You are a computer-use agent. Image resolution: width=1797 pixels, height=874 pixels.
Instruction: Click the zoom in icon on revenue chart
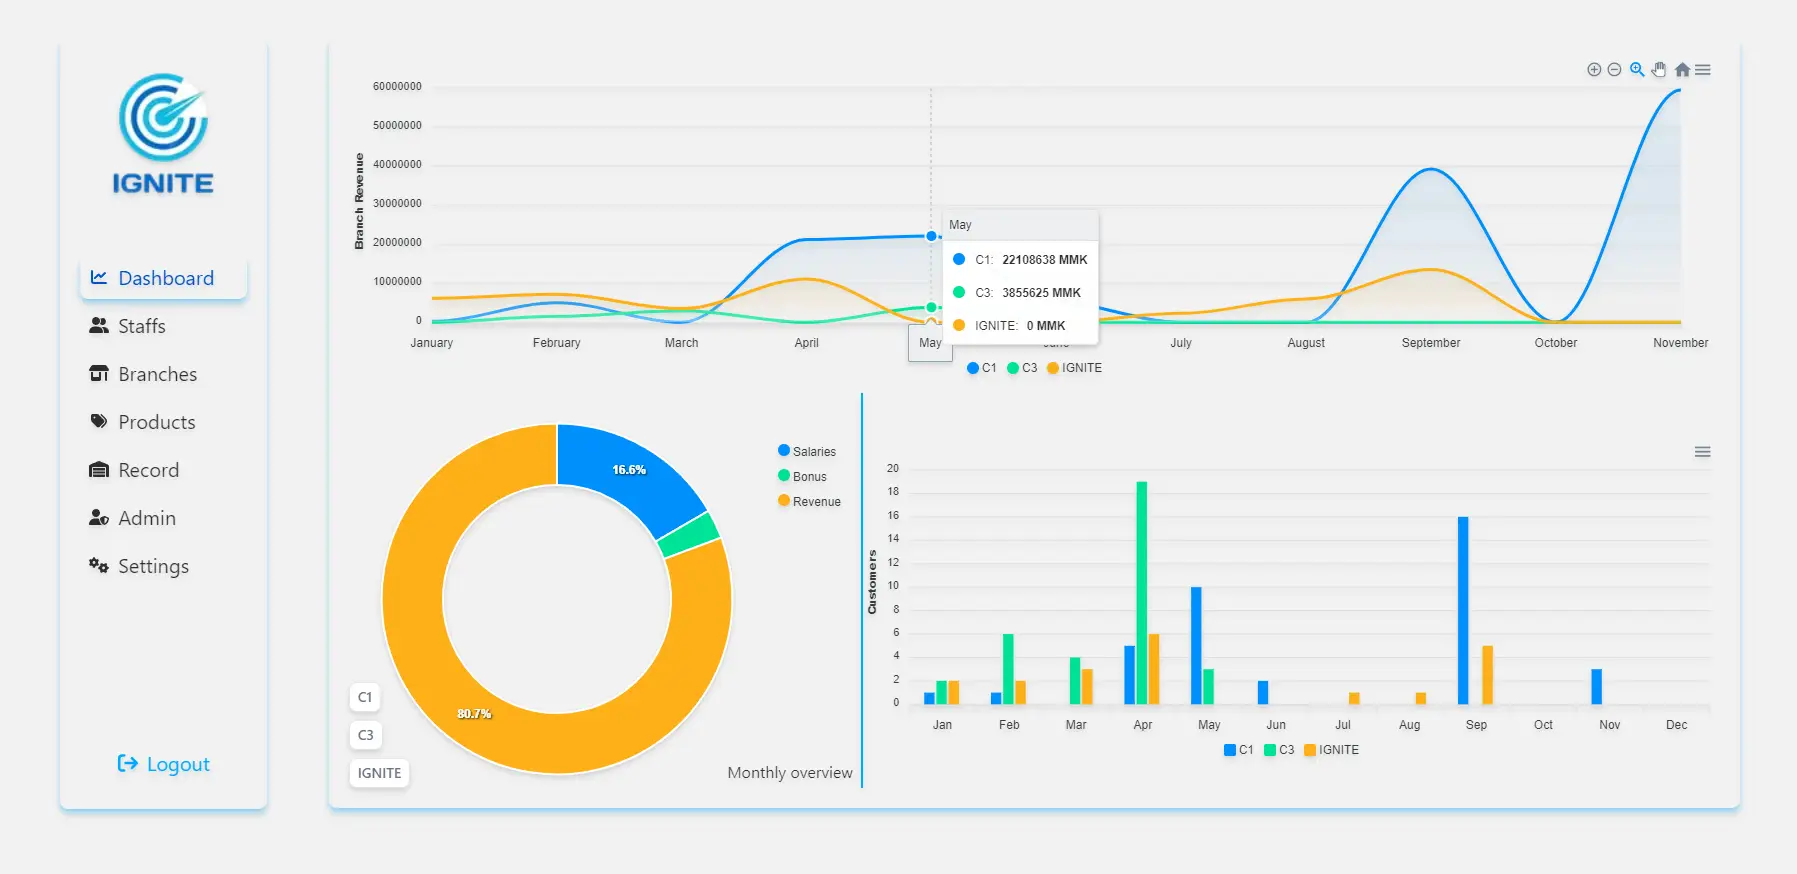(1594, 70)
